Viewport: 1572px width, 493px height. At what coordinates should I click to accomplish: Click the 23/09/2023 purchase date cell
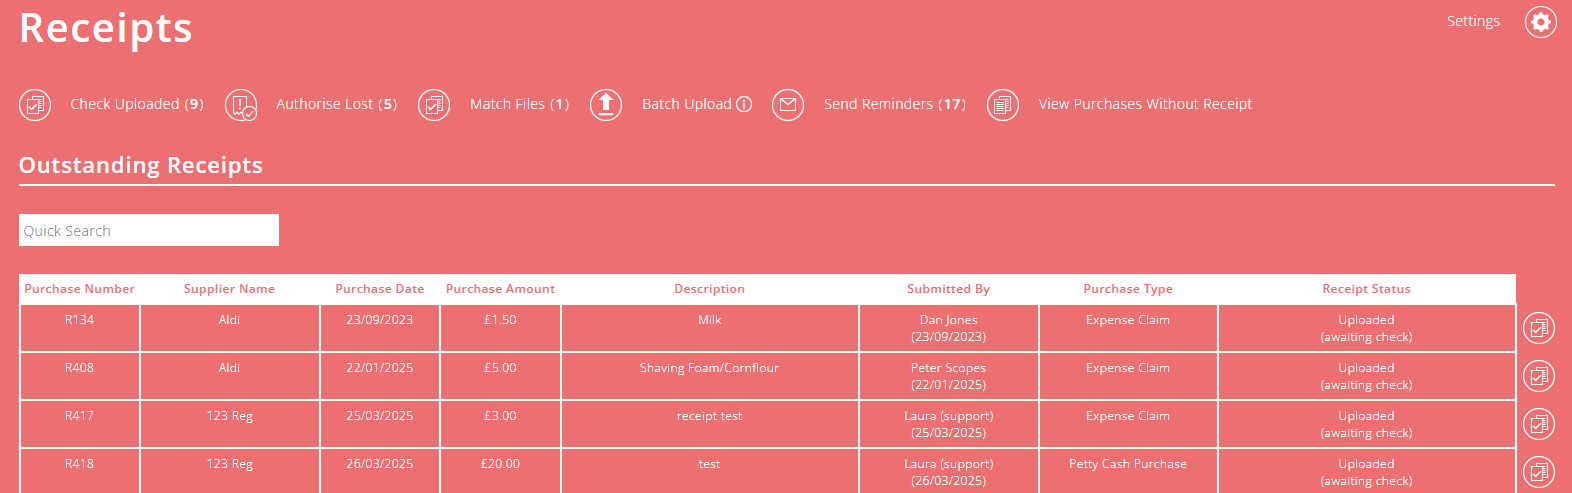[380, 328]
